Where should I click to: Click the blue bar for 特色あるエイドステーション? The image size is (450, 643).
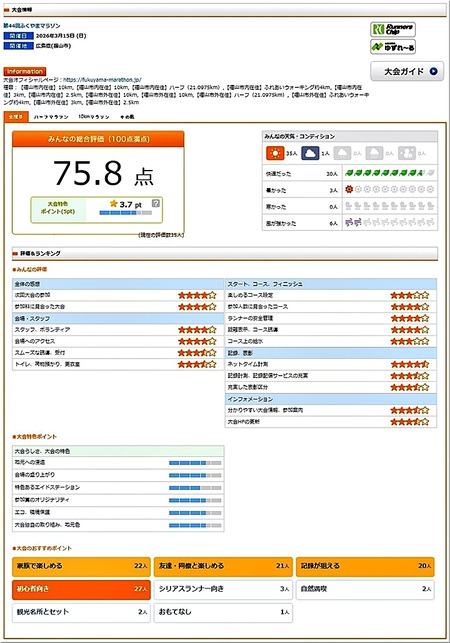pos(195,488)
